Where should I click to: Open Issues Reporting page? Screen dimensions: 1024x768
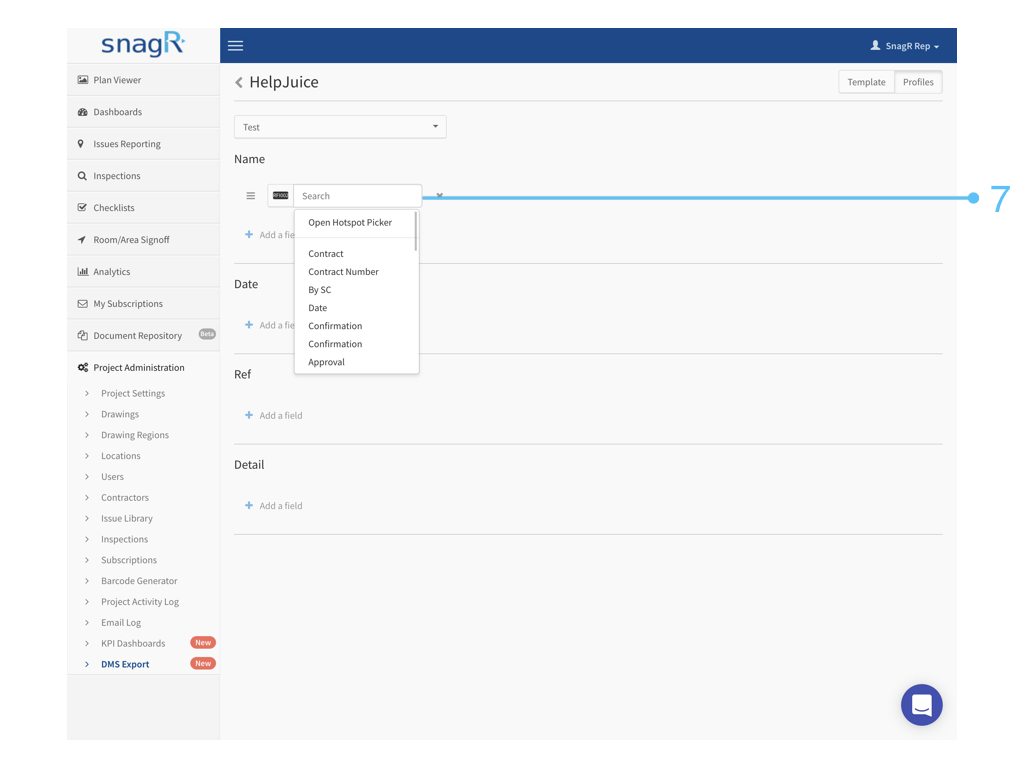point(143,144)
